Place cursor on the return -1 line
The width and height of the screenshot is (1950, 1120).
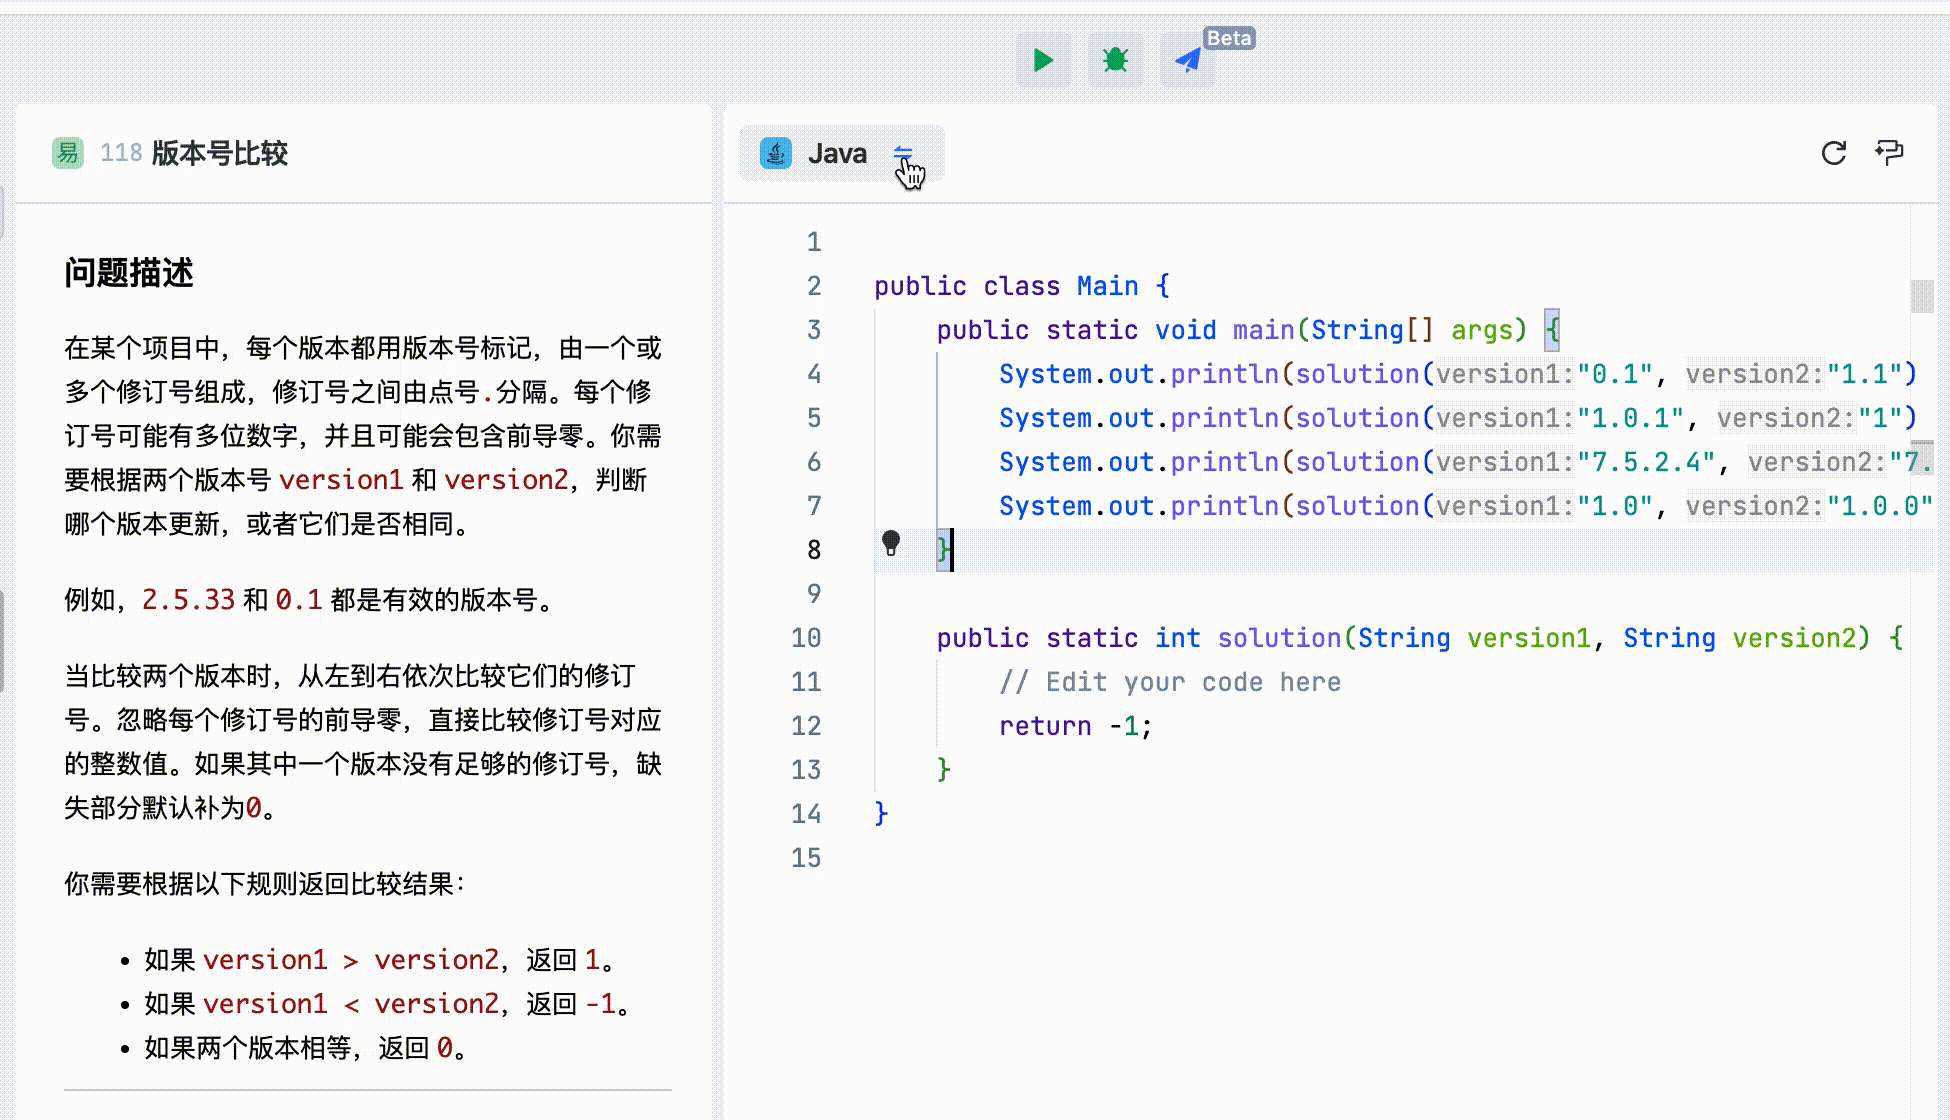coord(1075,726)
